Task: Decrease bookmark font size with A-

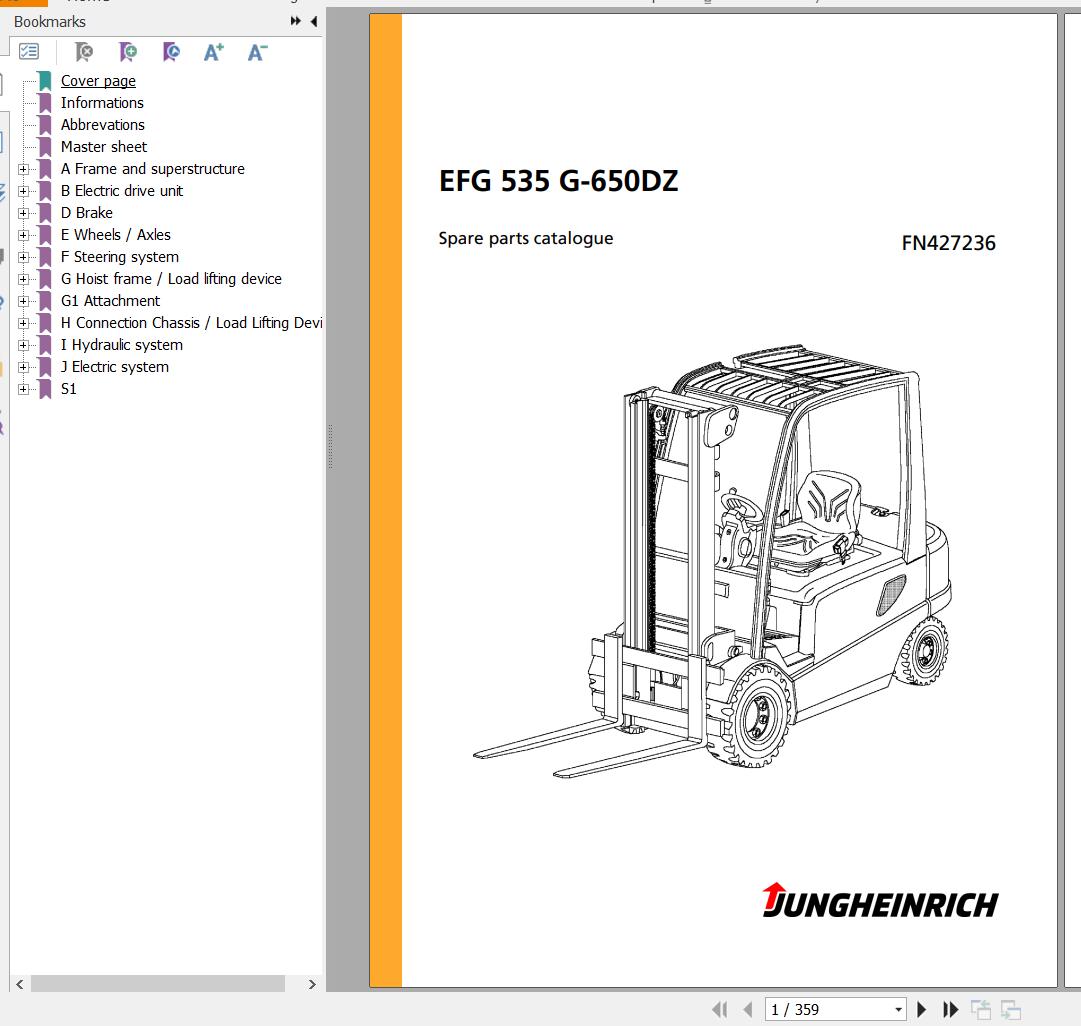Action: pos(257,52)
